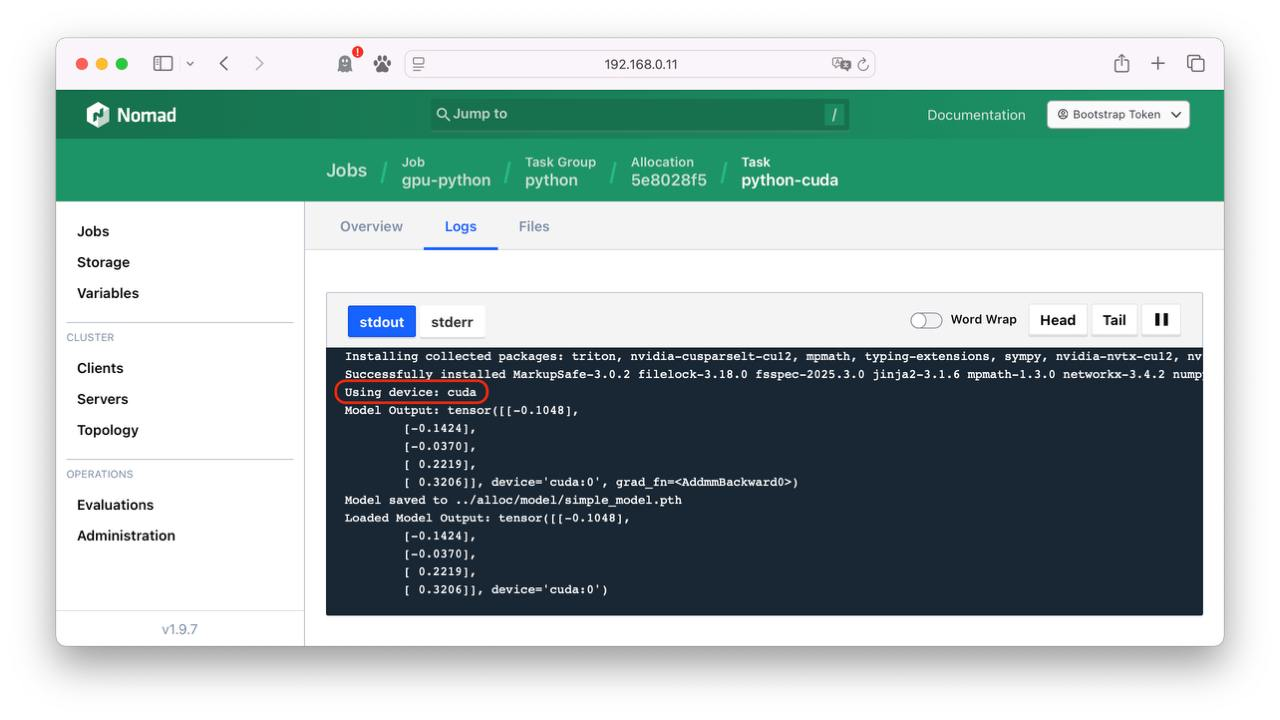Open Safari sidebar toggle icon

(x=163, y=64)
